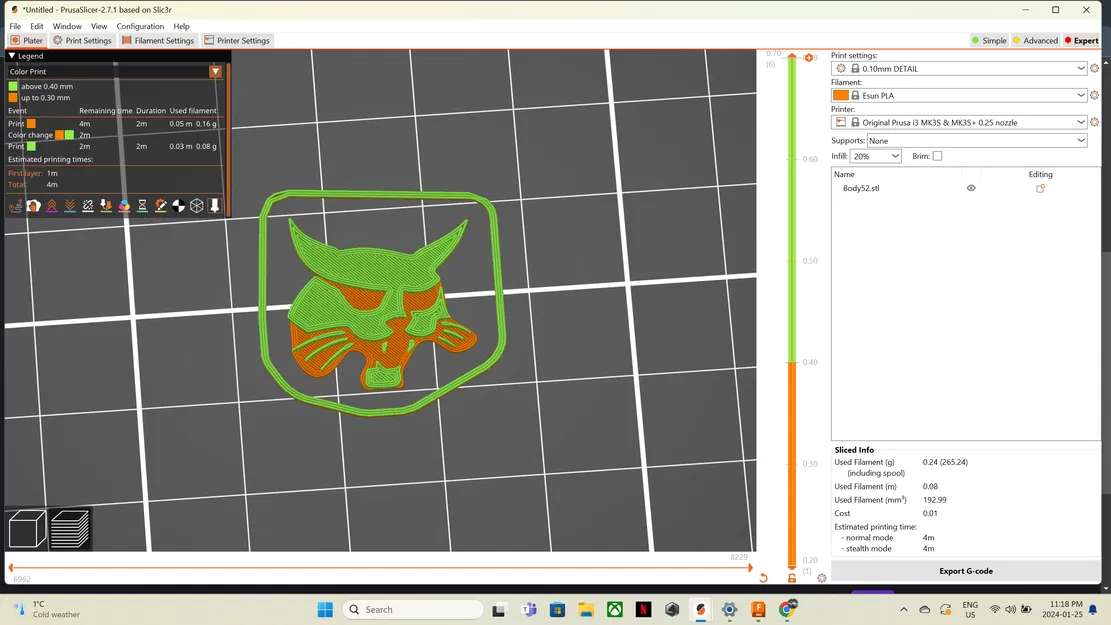Toggle Deretractions visibility icon
Screen dimensions: 1111x625
pos(70,205)
